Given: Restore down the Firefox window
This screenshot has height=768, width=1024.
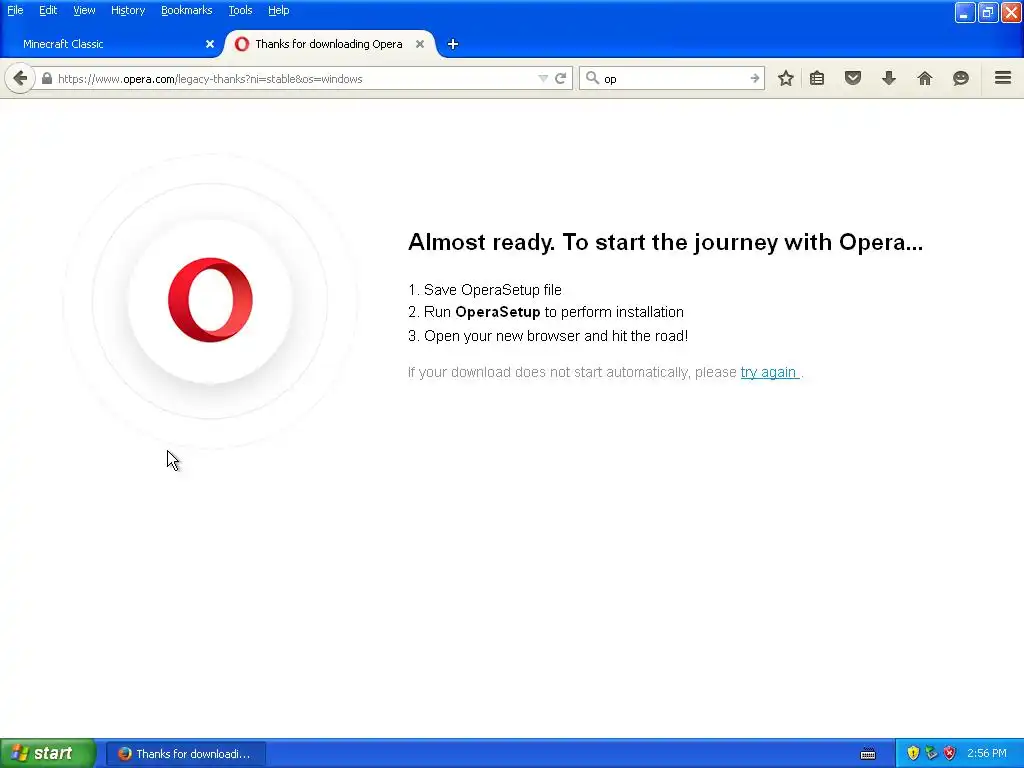Looking at the screenshot, I should [987, 12].
